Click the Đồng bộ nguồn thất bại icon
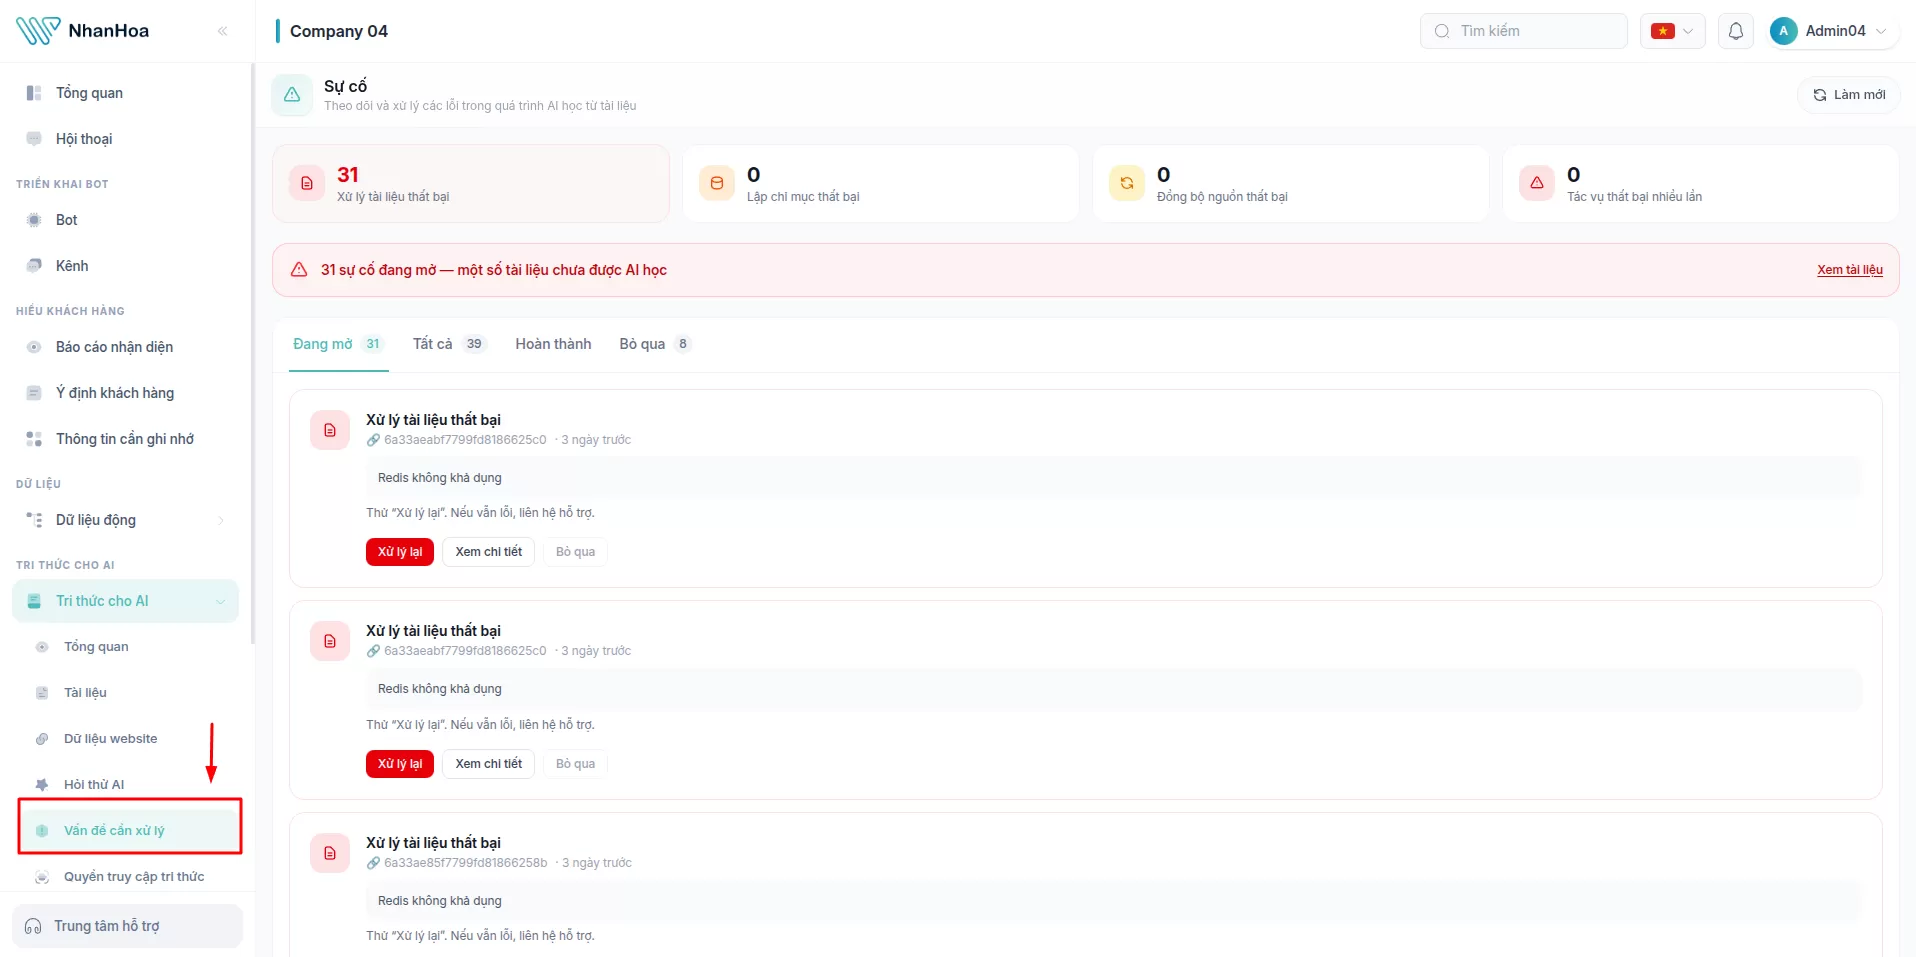Image resolution: width=1916 pixels, height=957 pixels. tap(1127, 183)
